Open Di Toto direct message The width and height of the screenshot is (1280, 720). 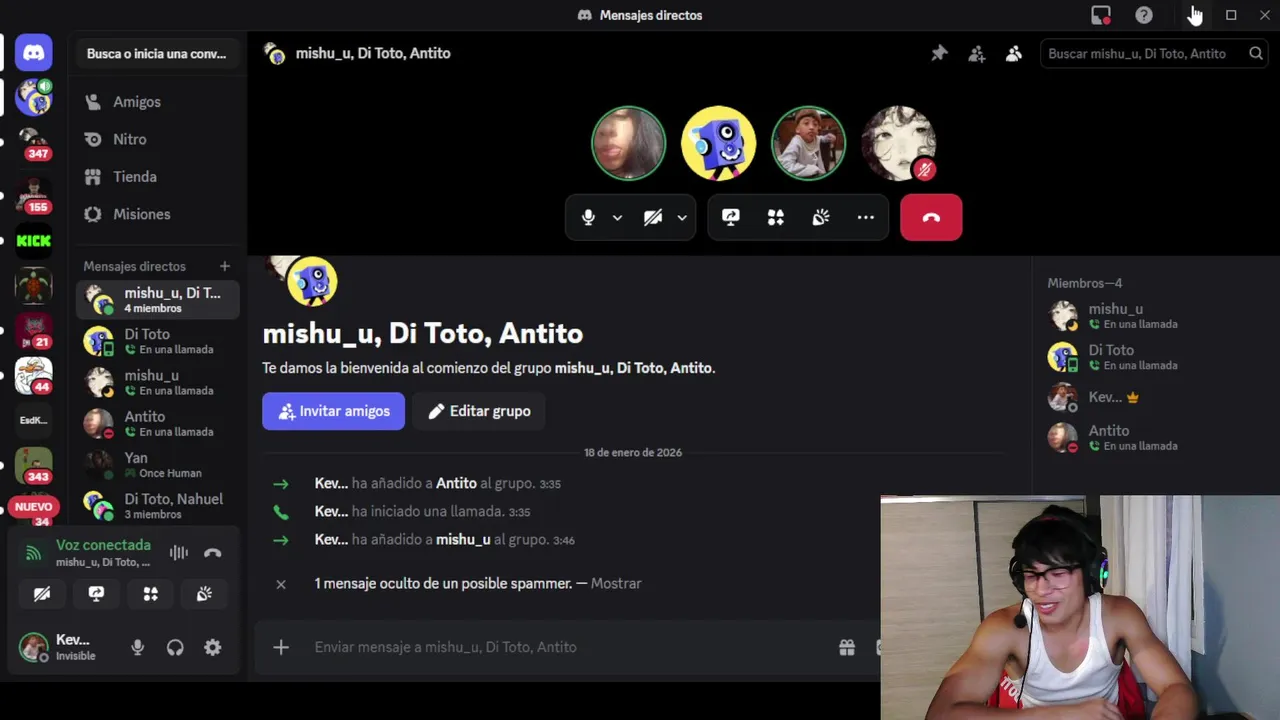157,341
